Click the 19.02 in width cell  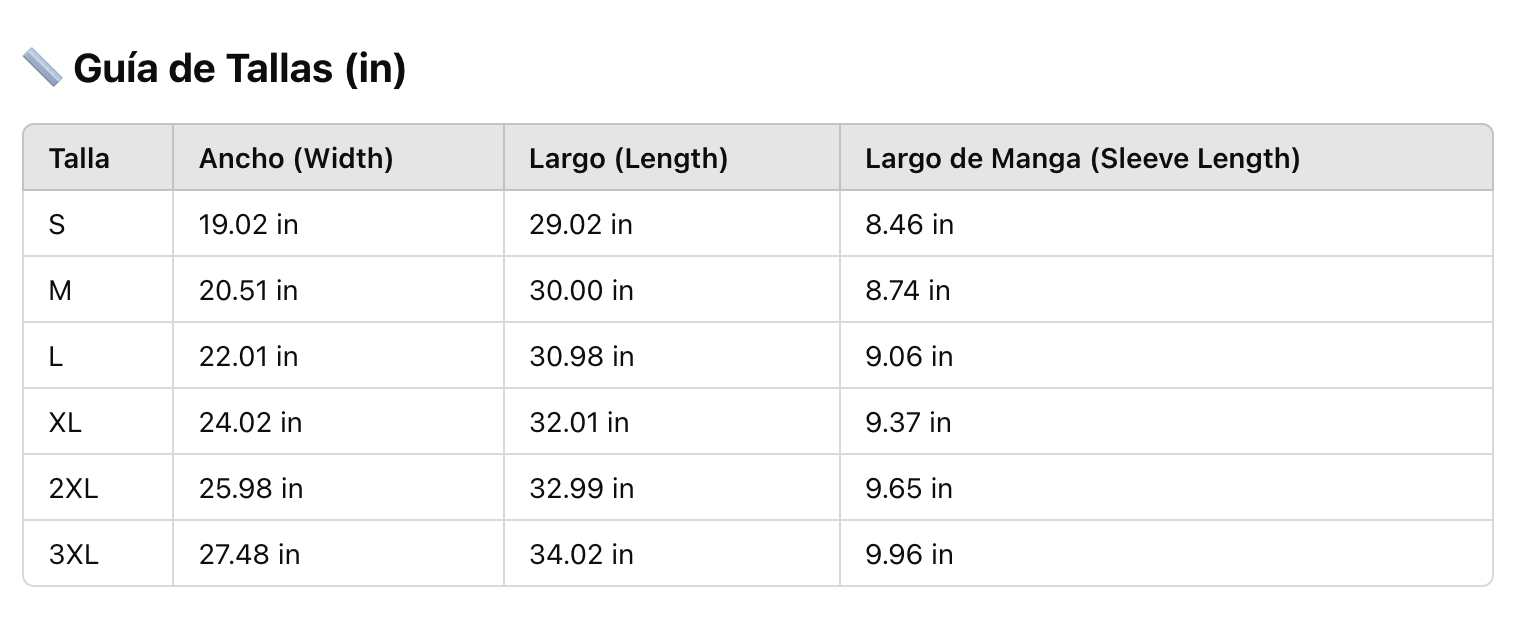[248, 224]
